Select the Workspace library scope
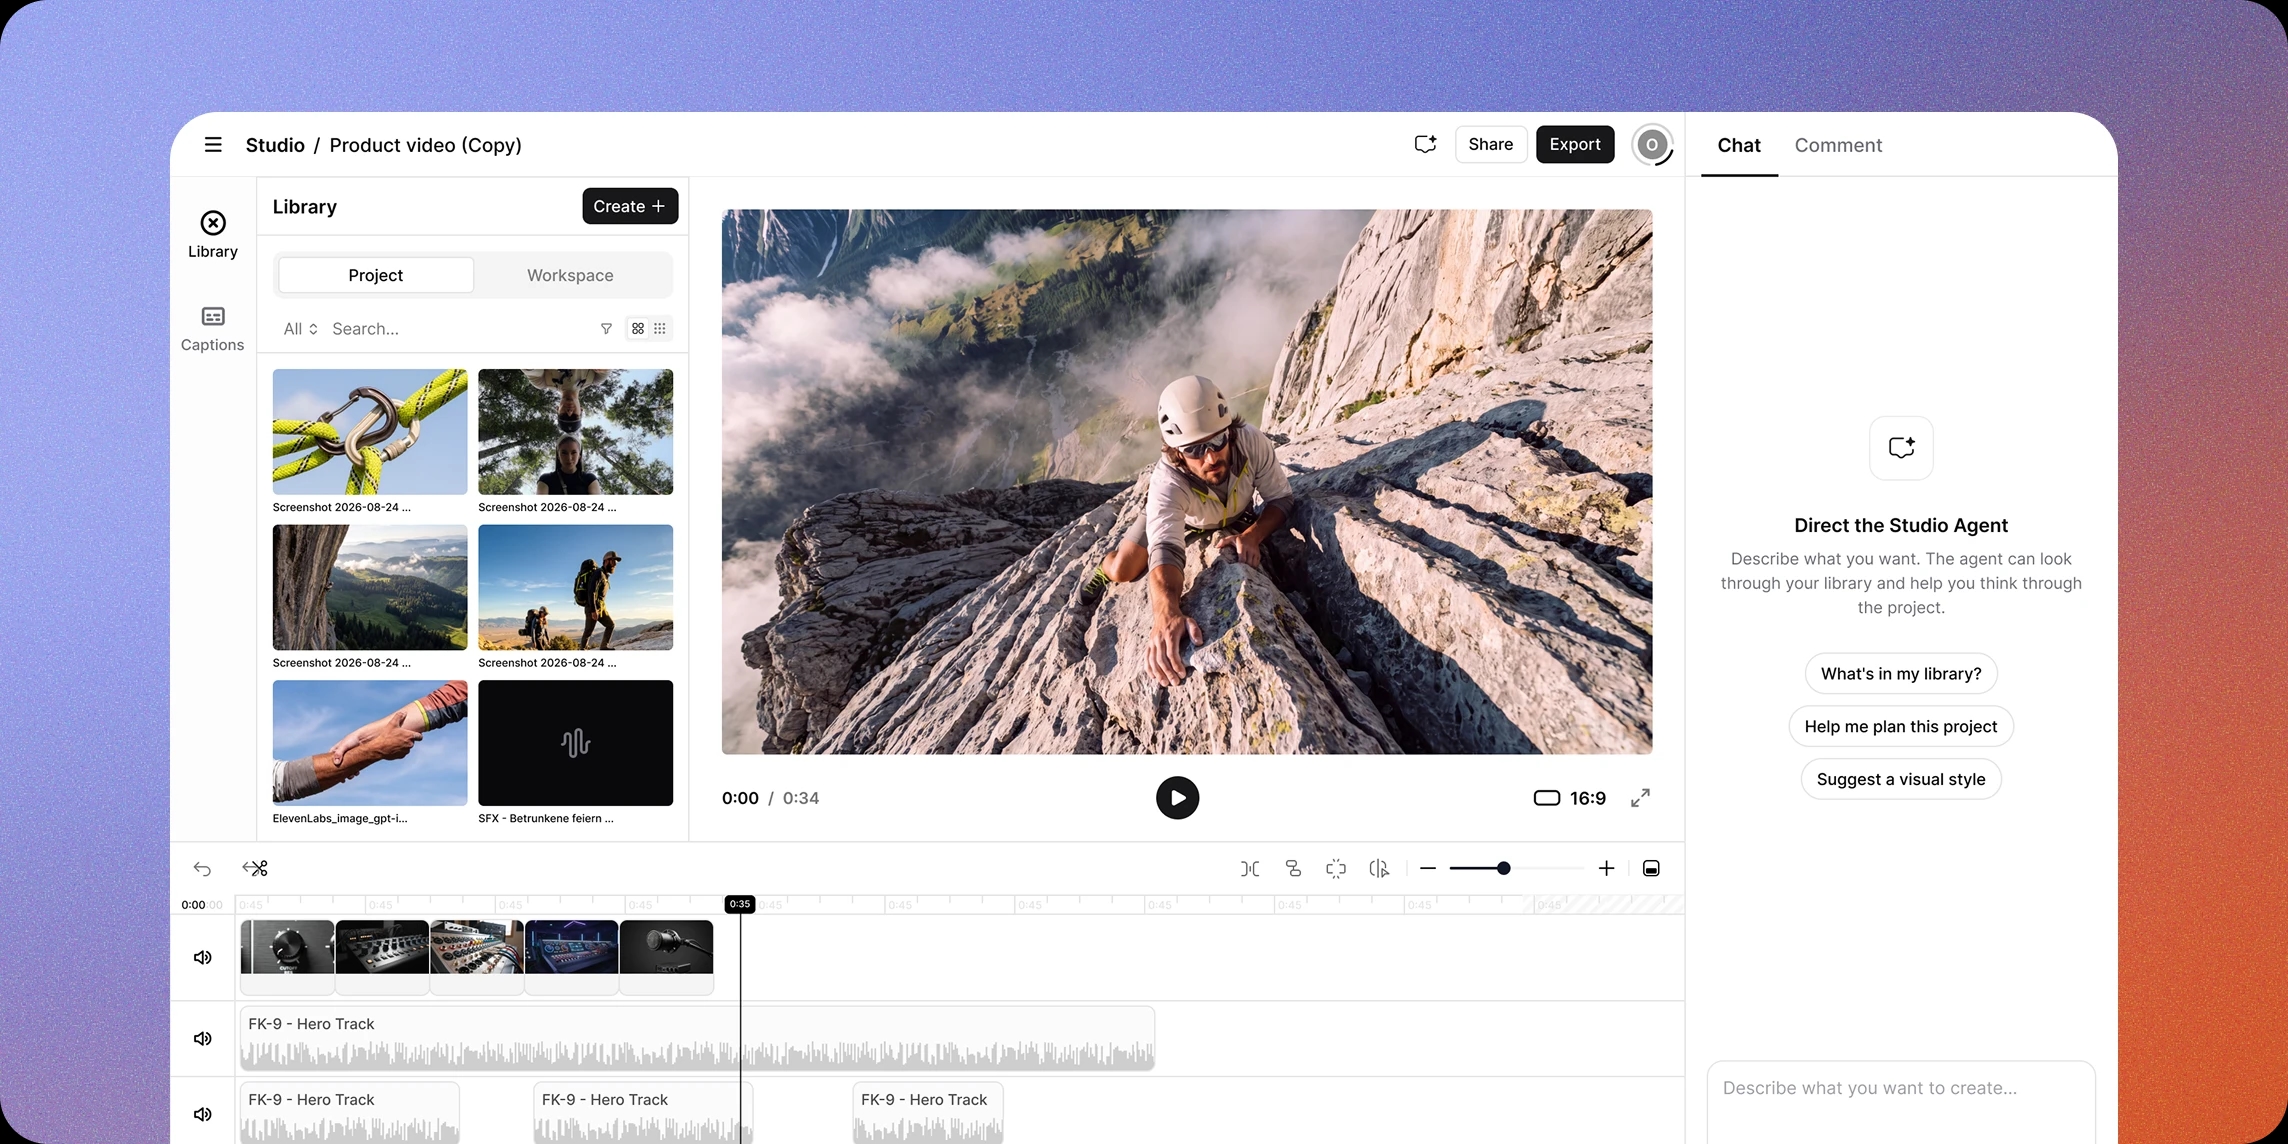Screen dimensions: 2288x1144 coord(570,275)
